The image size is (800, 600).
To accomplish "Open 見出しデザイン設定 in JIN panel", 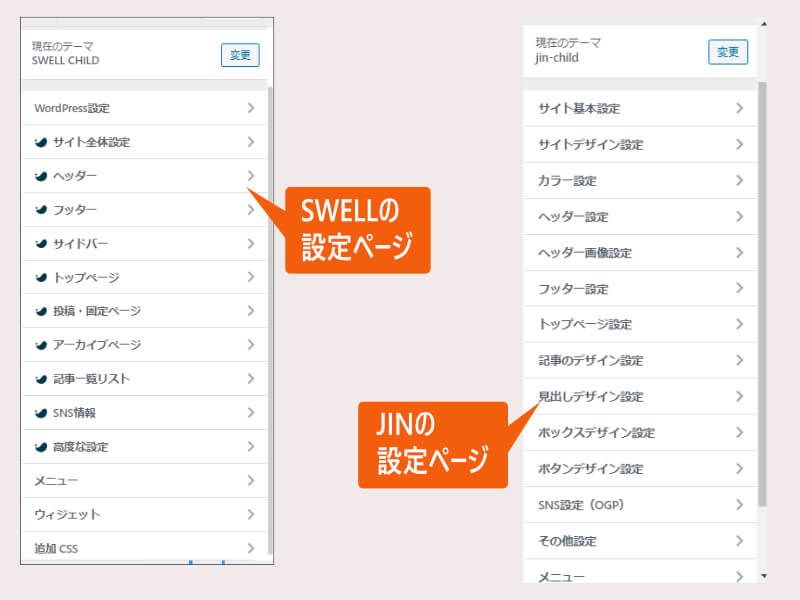I will tap(640, 397).
